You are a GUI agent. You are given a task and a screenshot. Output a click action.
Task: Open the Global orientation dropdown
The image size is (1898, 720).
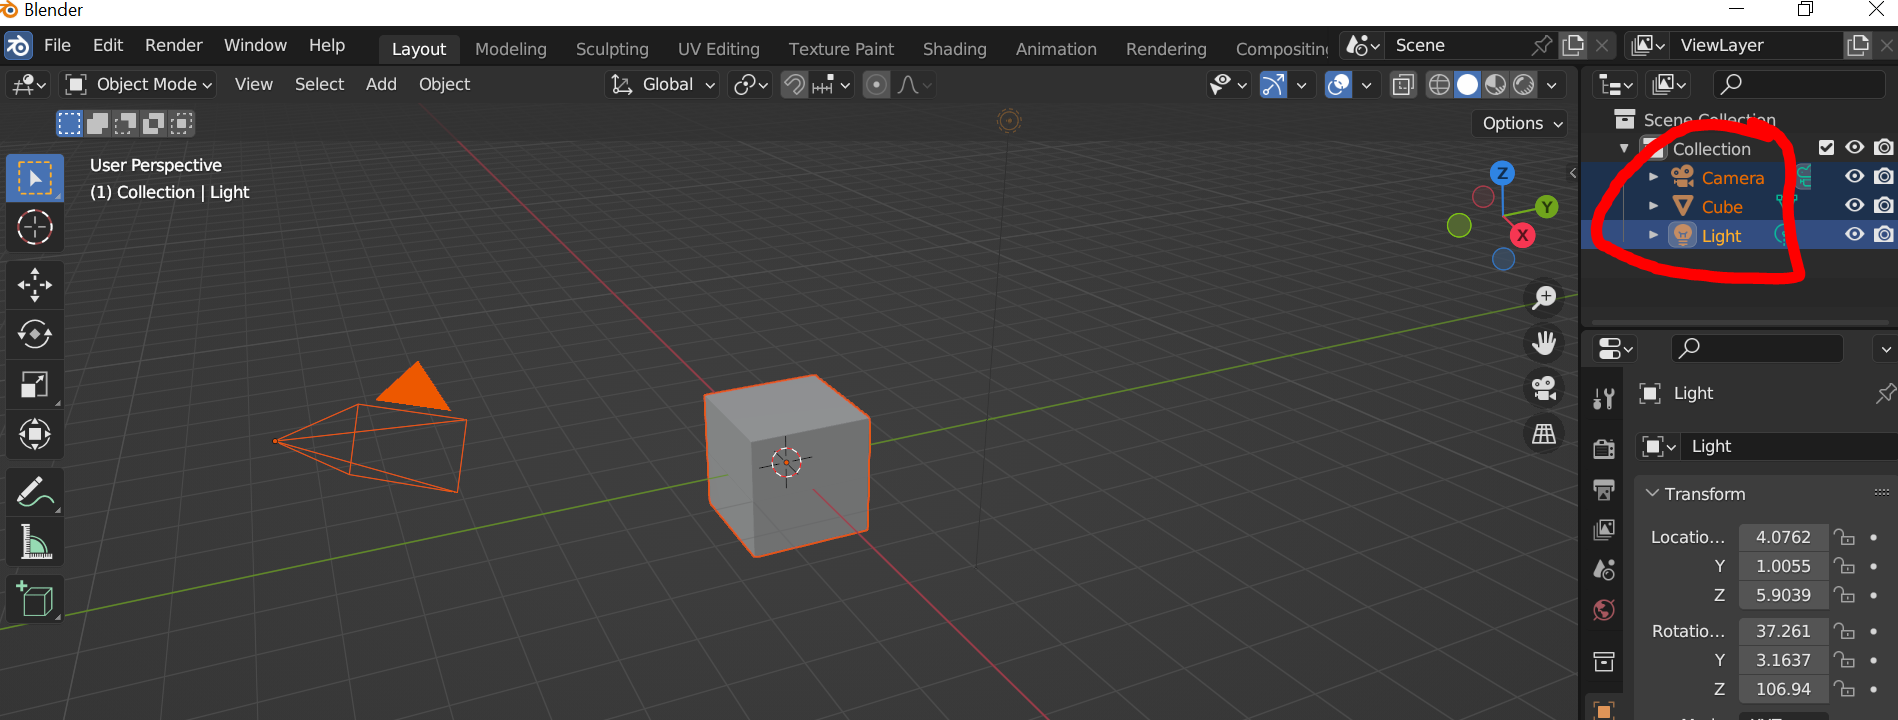pyautogui.click(x=663, y=85)
